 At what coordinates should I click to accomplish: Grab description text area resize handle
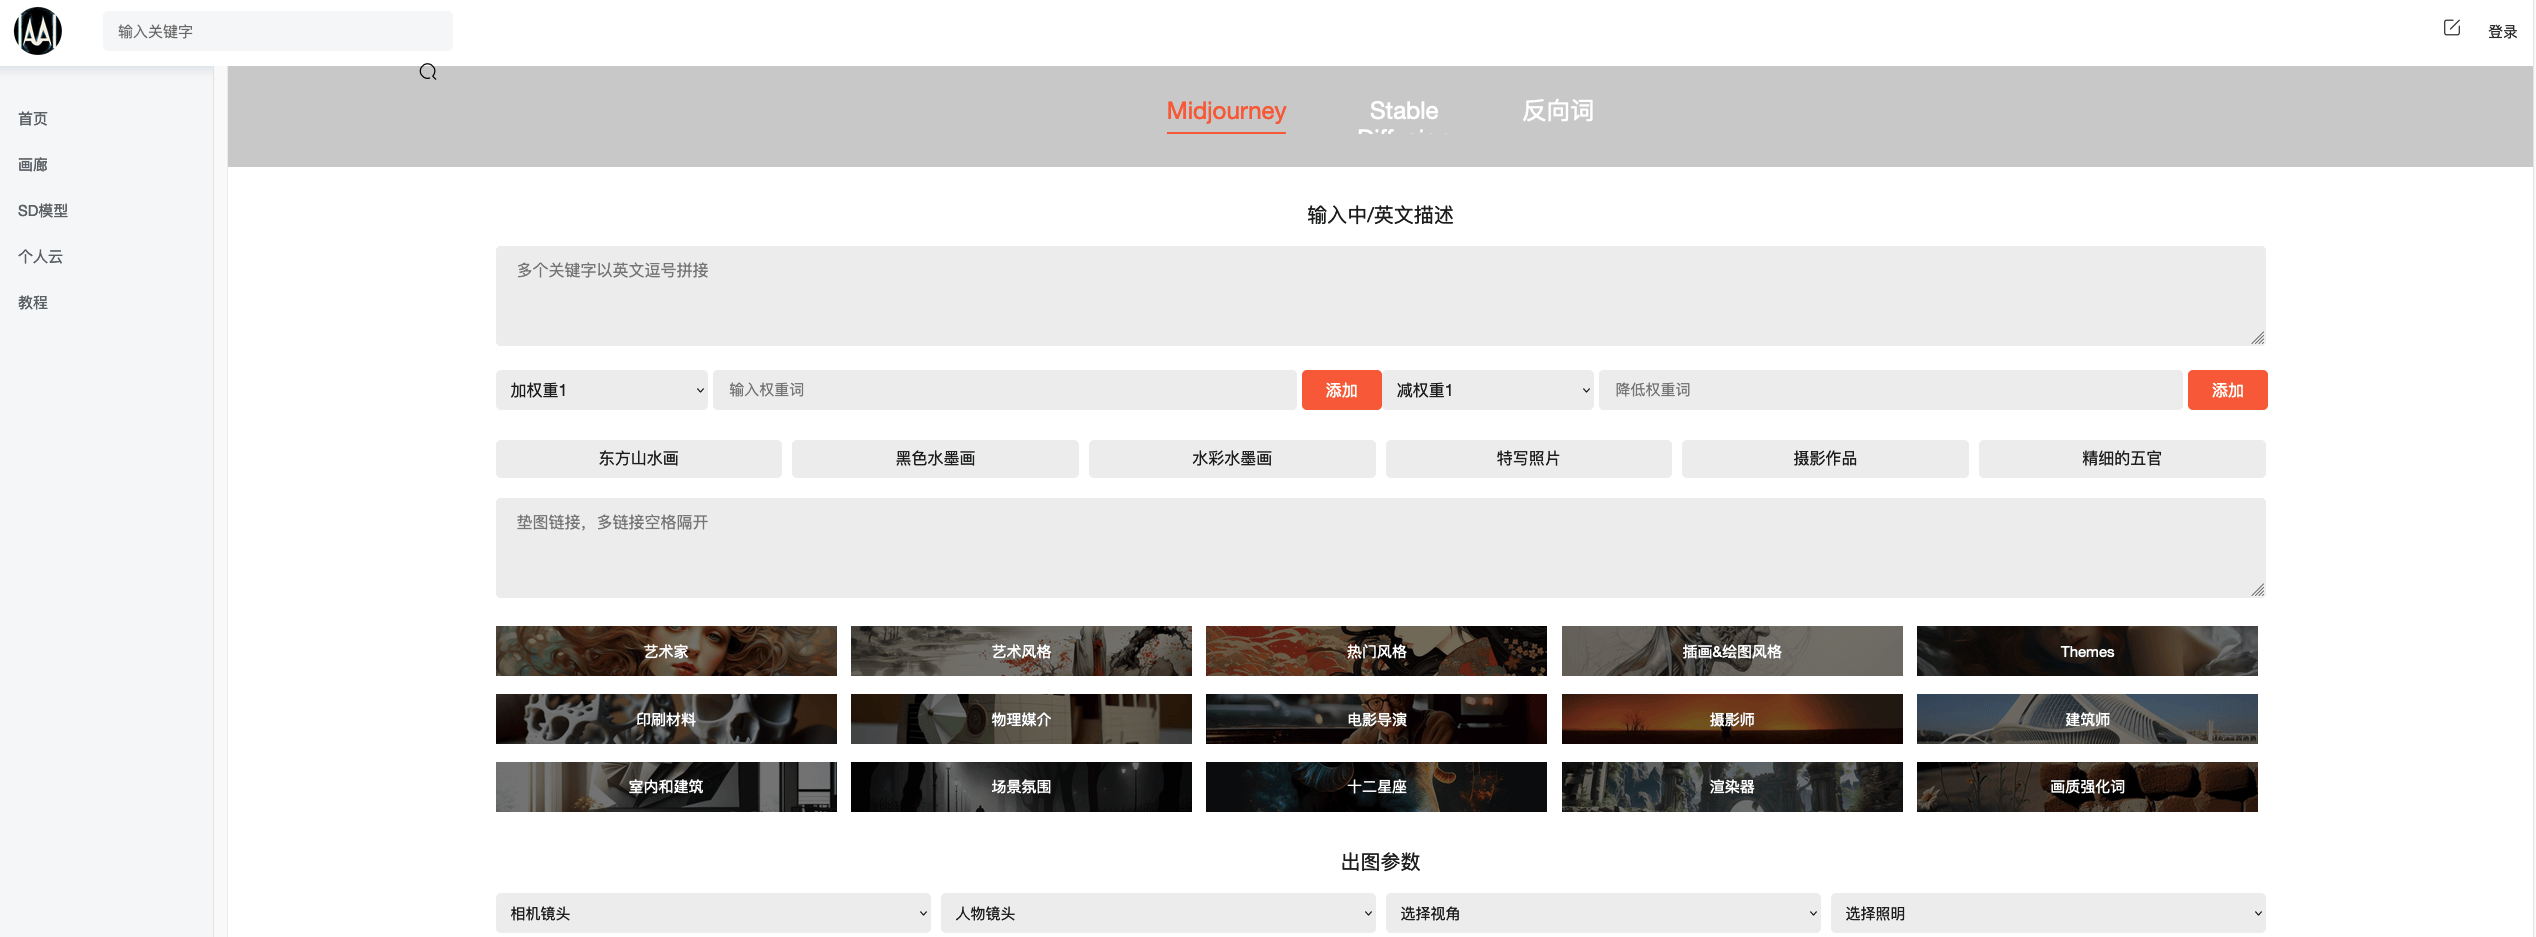pyautogui.click(x=2258, y=338)
